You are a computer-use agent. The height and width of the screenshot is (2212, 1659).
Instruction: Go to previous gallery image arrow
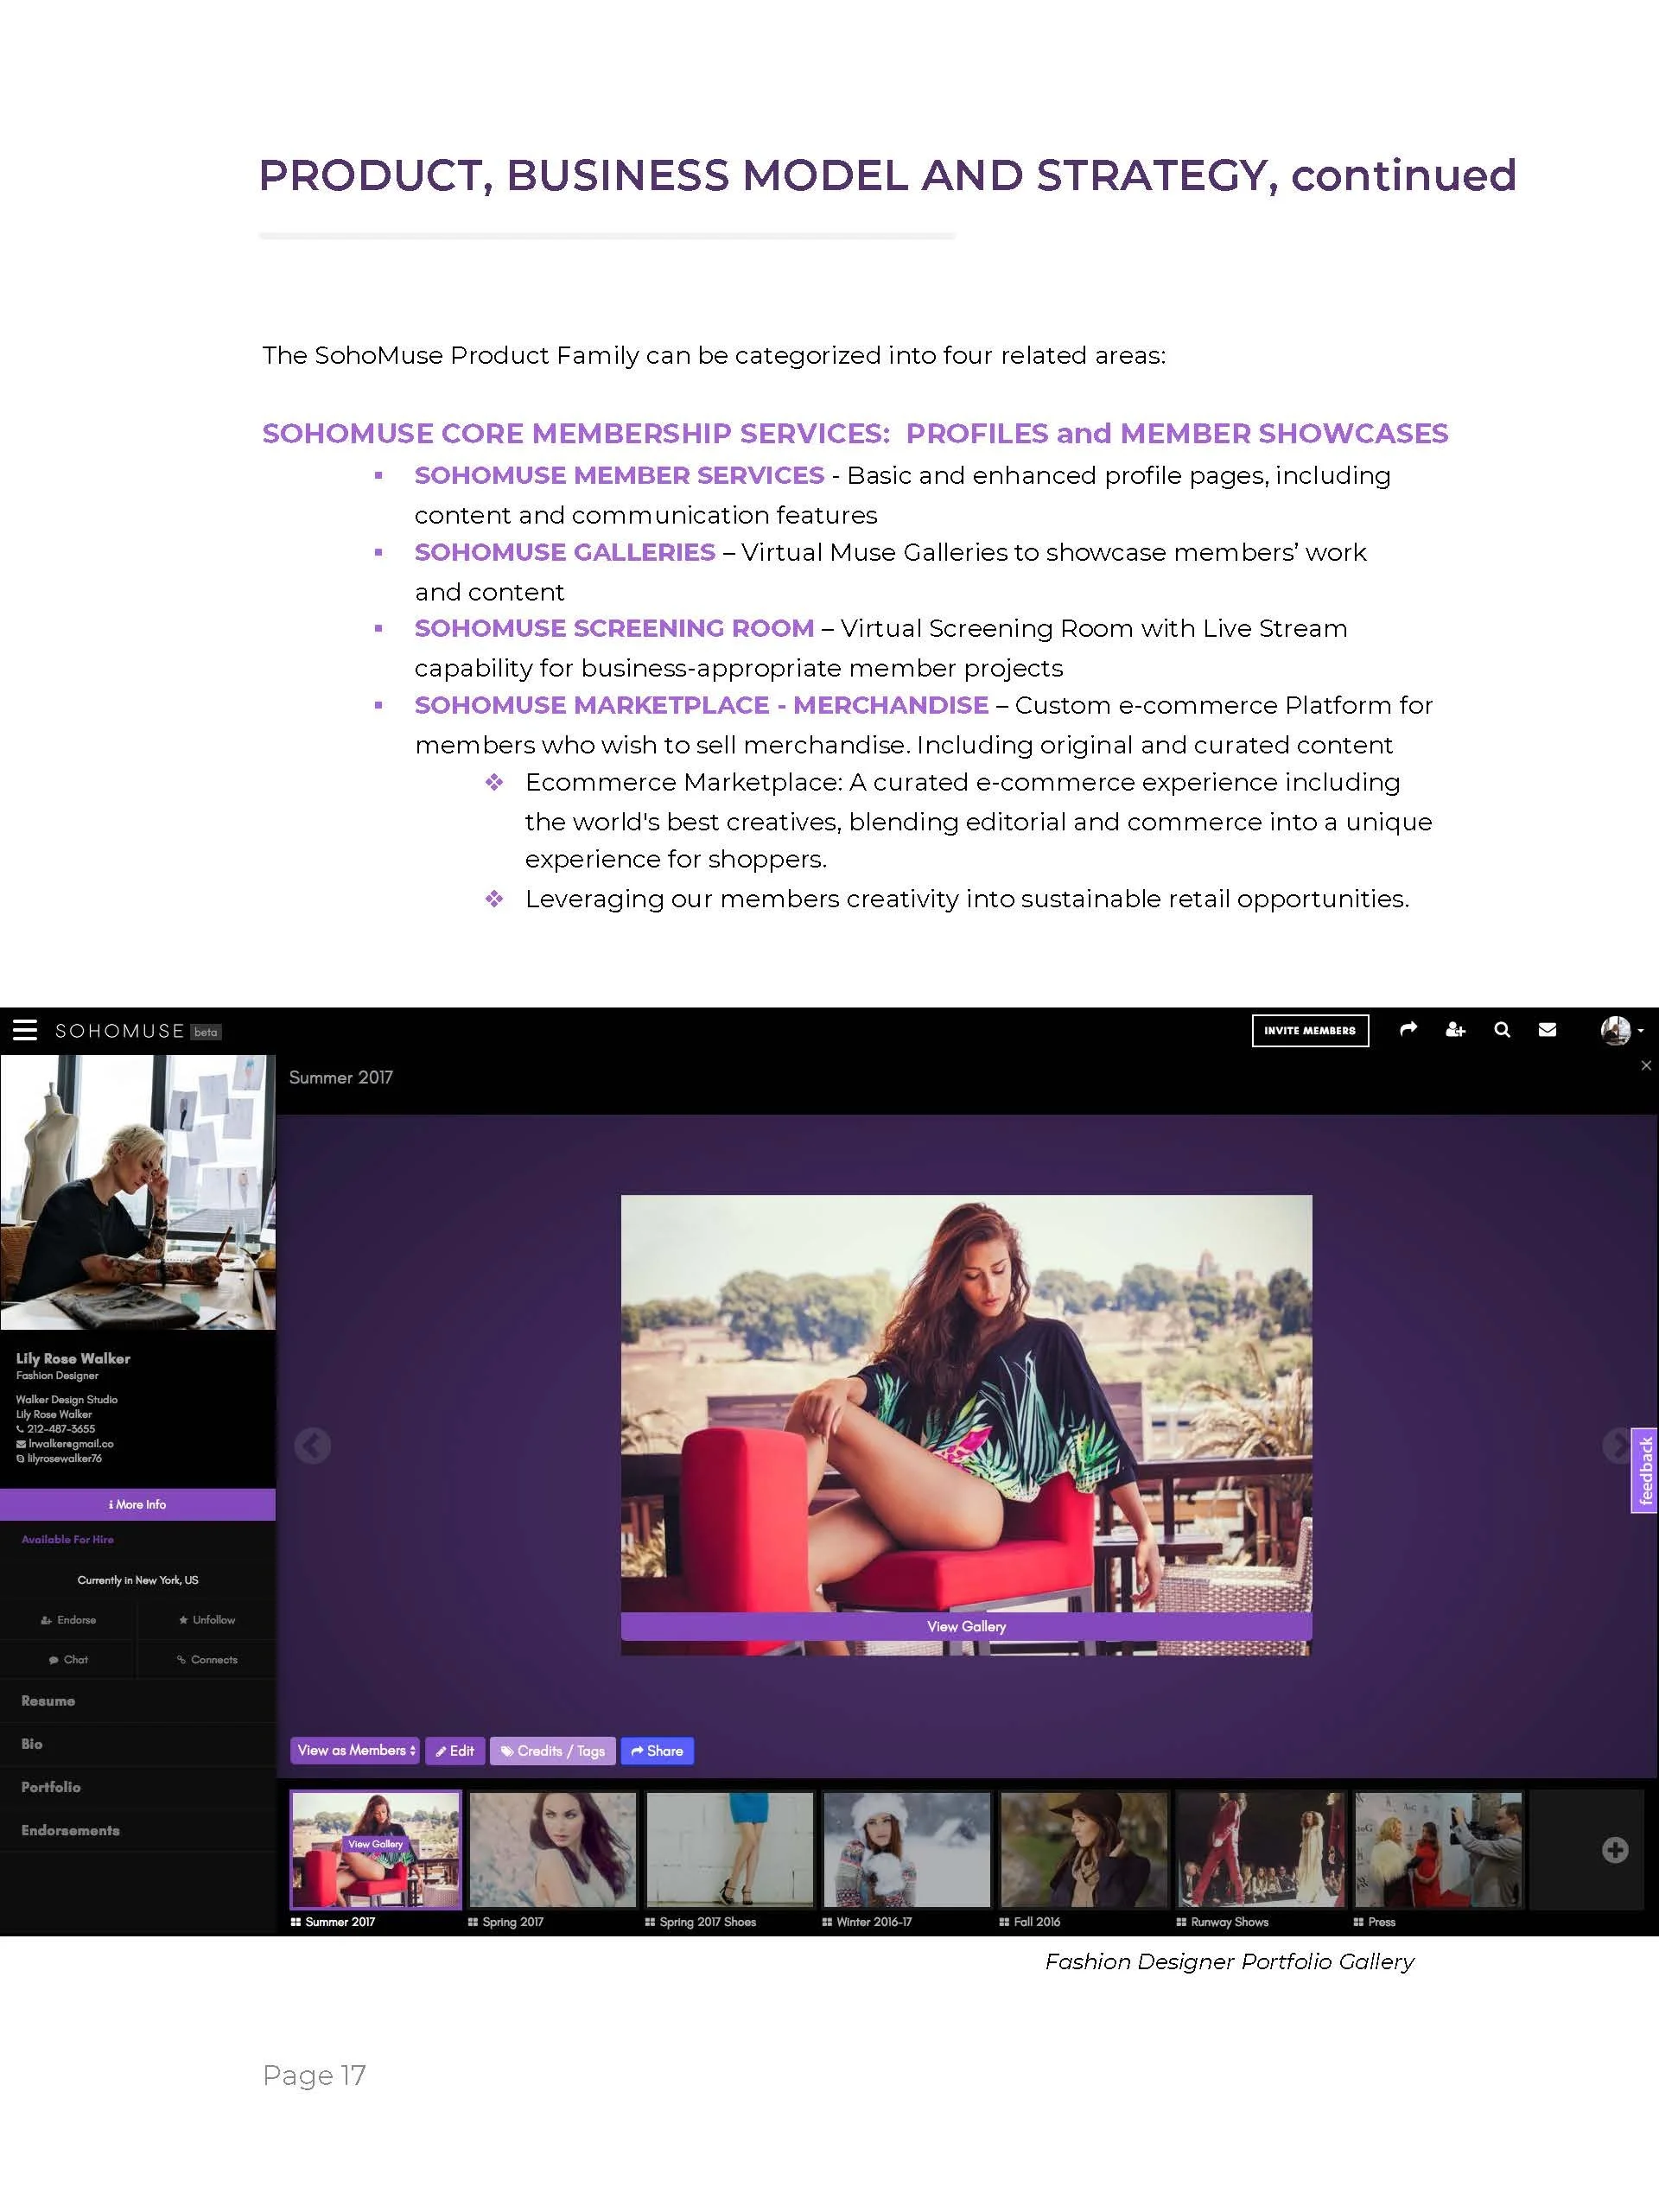point(312,1446)
